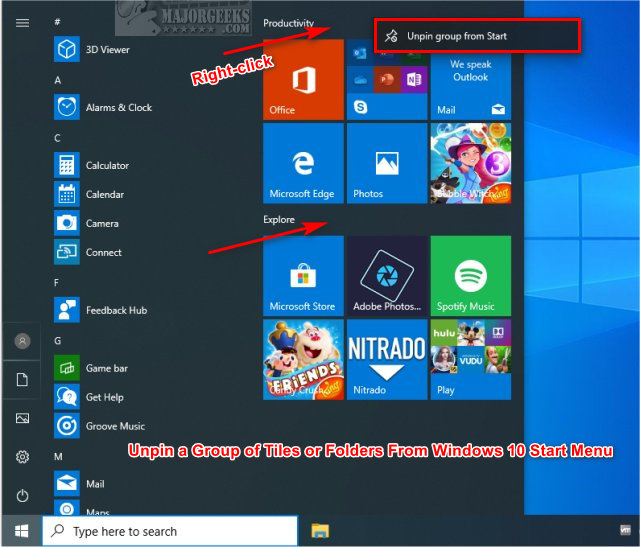640x547 pixels.
Task: Open Groove Music app icon
Action: [x=67, y=426]
